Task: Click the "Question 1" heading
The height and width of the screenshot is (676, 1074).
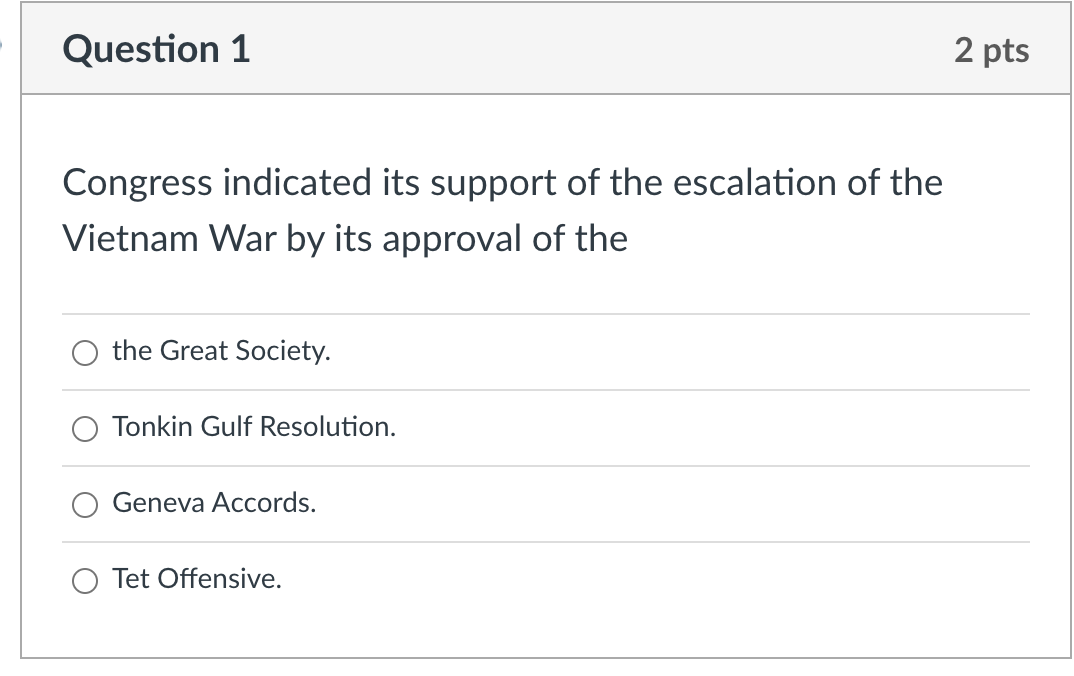Action: (156, 49)
